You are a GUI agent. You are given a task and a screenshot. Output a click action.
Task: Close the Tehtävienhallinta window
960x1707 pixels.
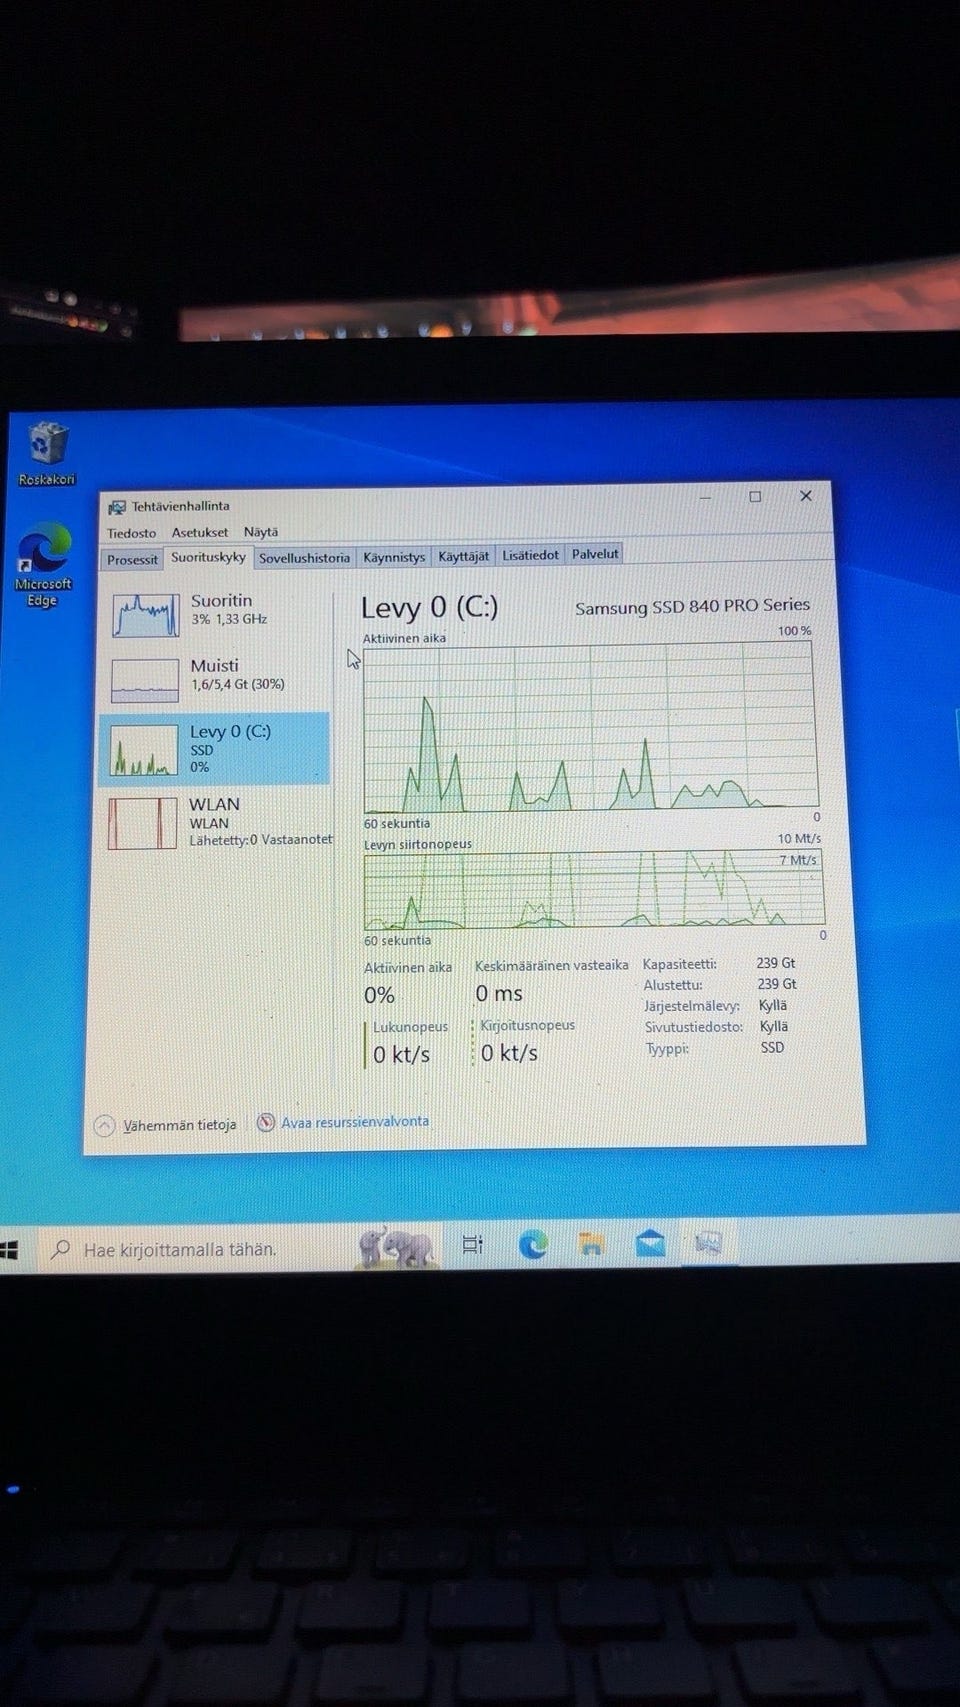point(806,495)
